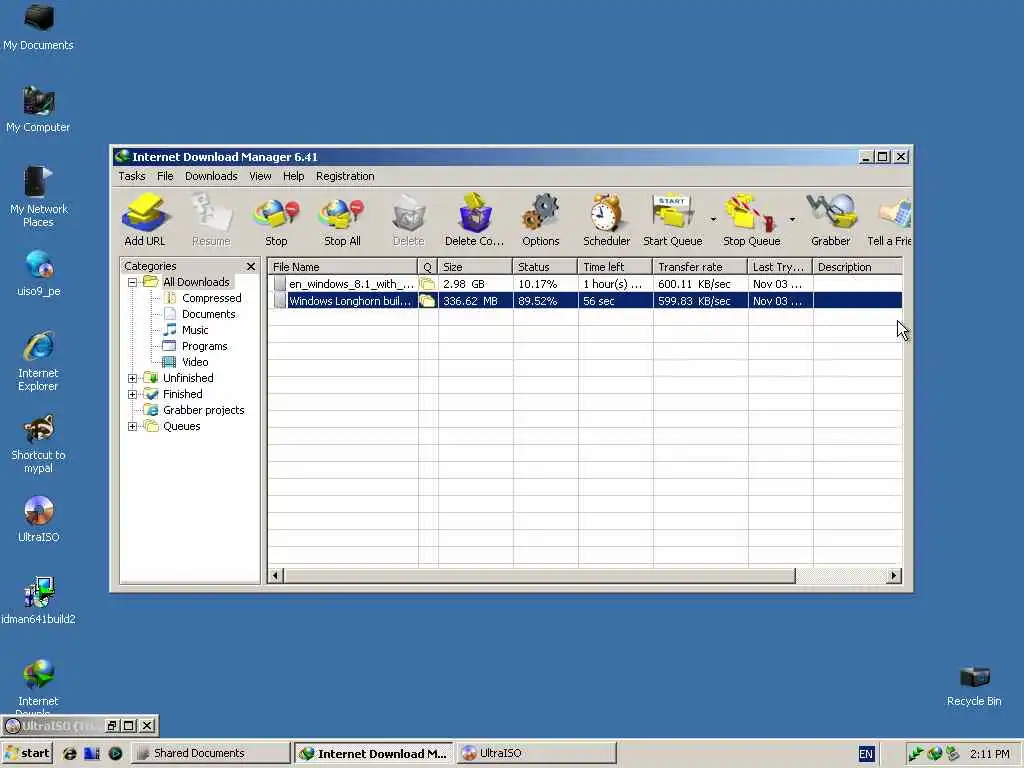
Task: Sort by the Description column header
Action: point(857,266)
